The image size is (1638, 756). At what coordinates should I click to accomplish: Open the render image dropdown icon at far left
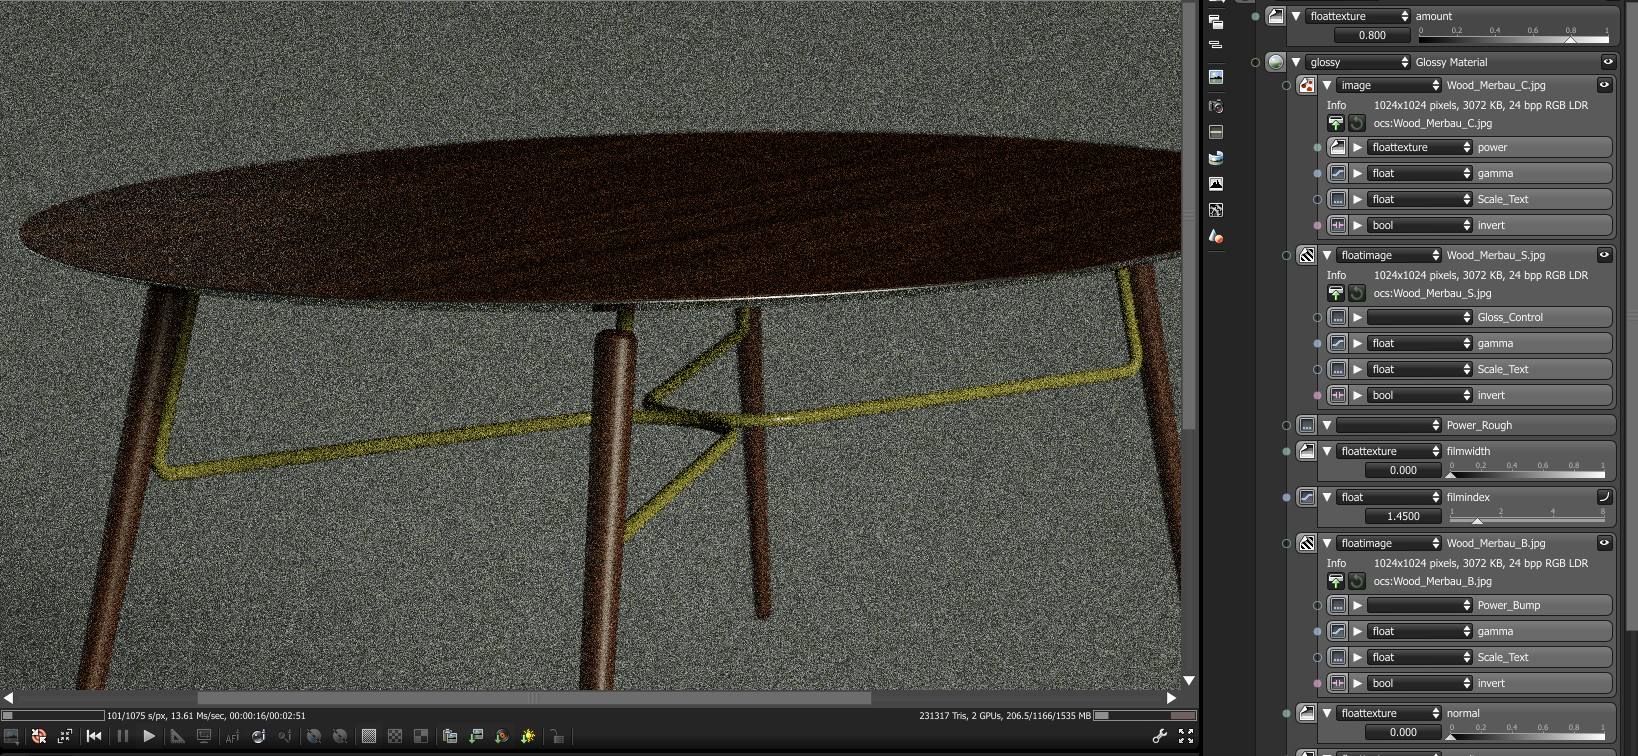[x=11, y=736]
